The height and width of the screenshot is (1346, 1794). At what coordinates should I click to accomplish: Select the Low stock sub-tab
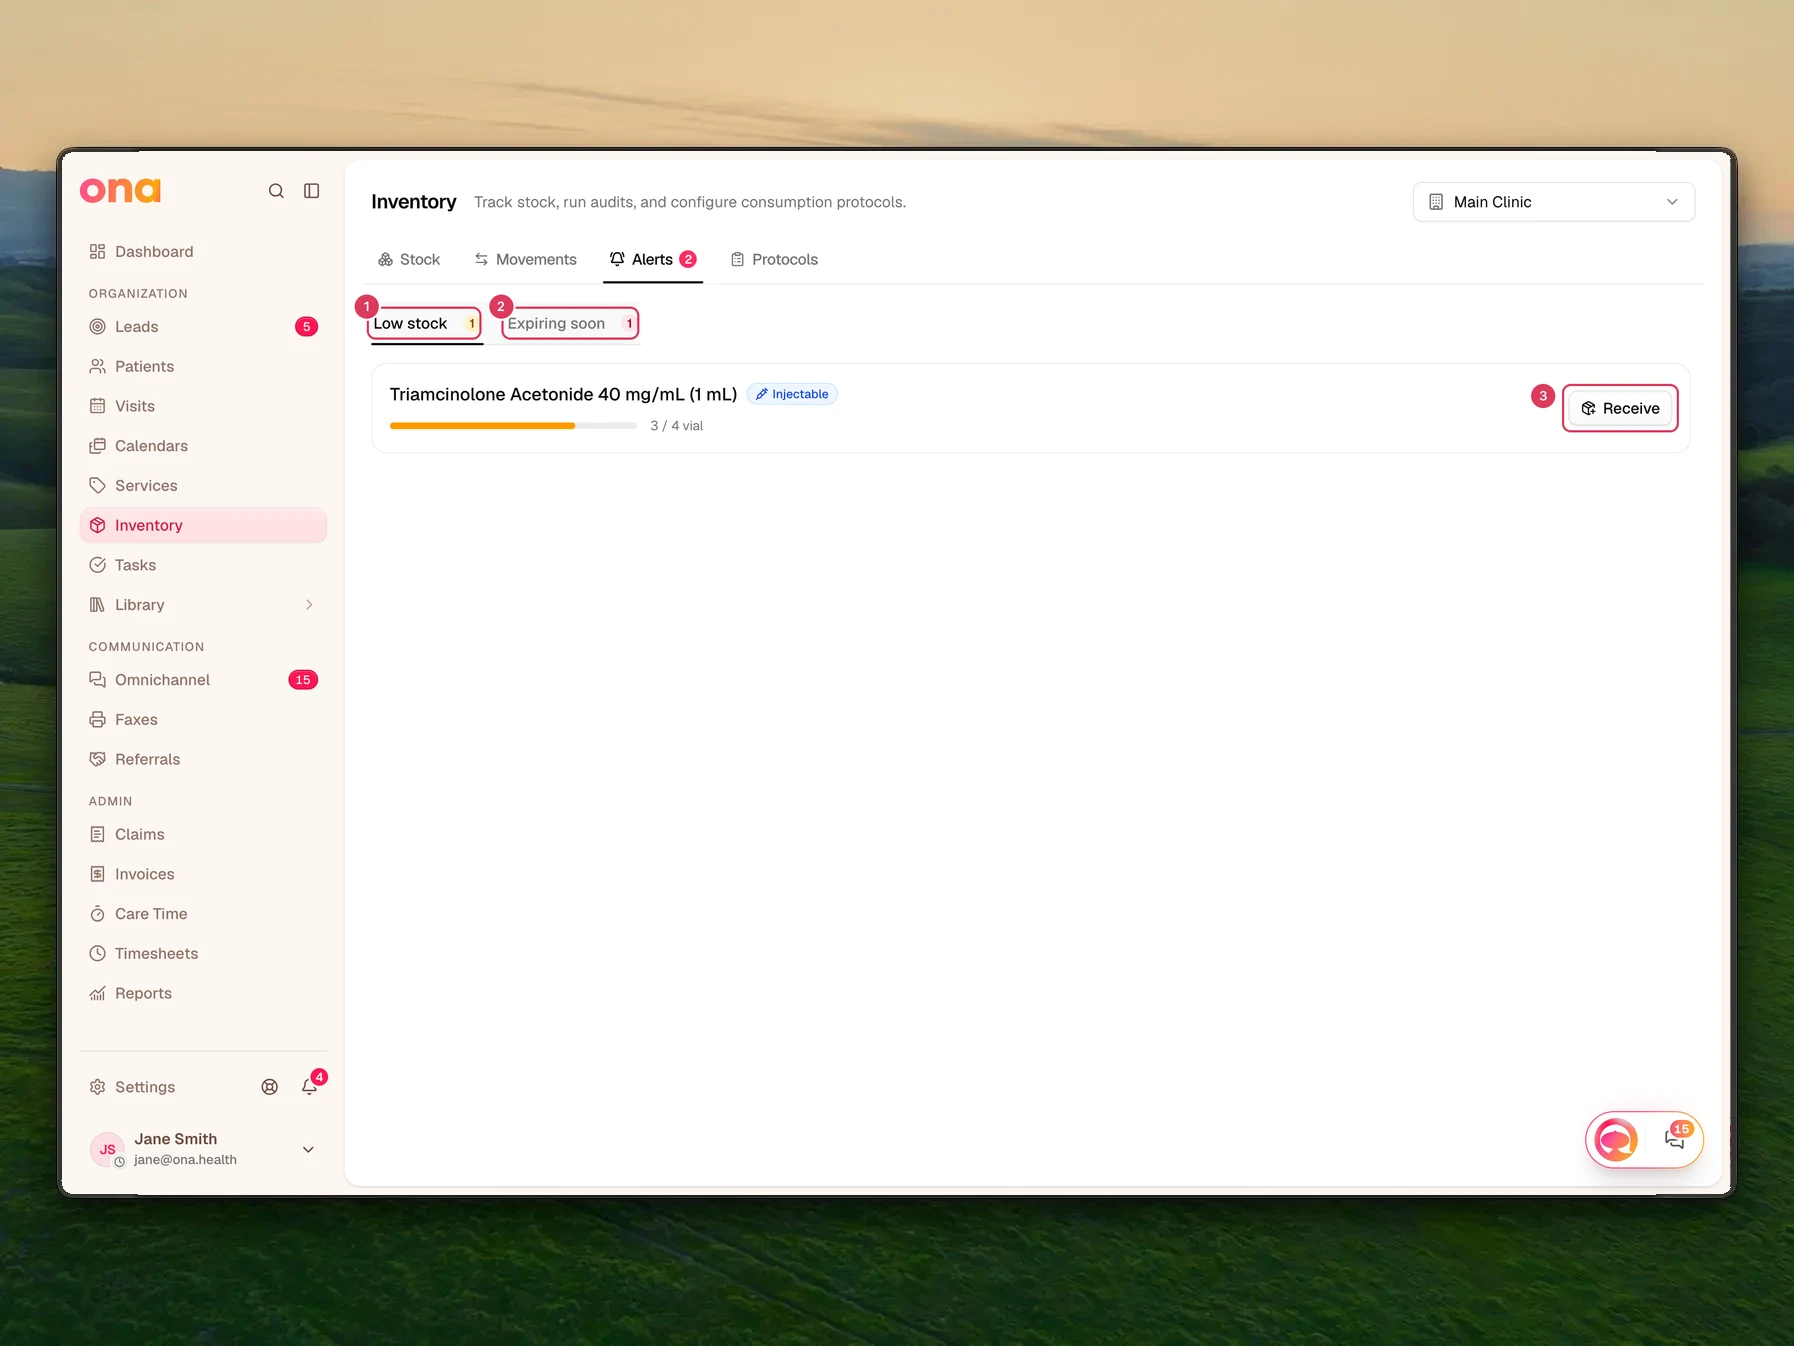(x=426, y=324)
